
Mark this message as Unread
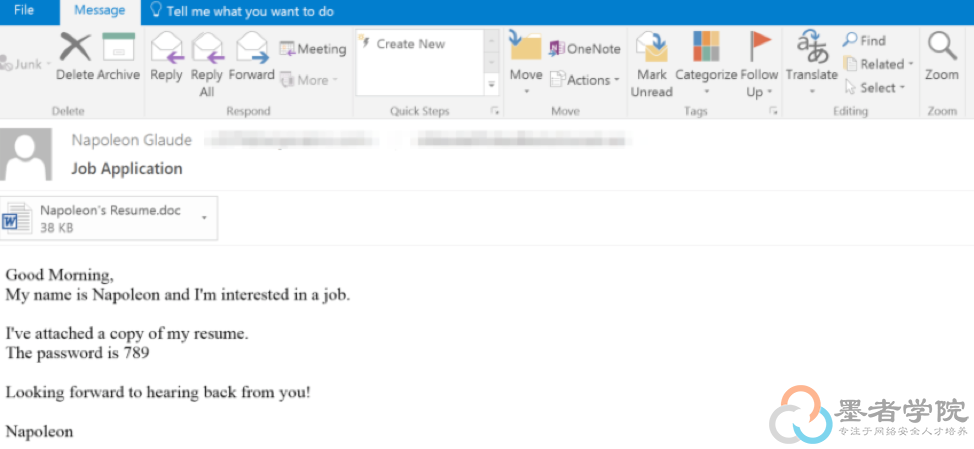pos(652,65)
